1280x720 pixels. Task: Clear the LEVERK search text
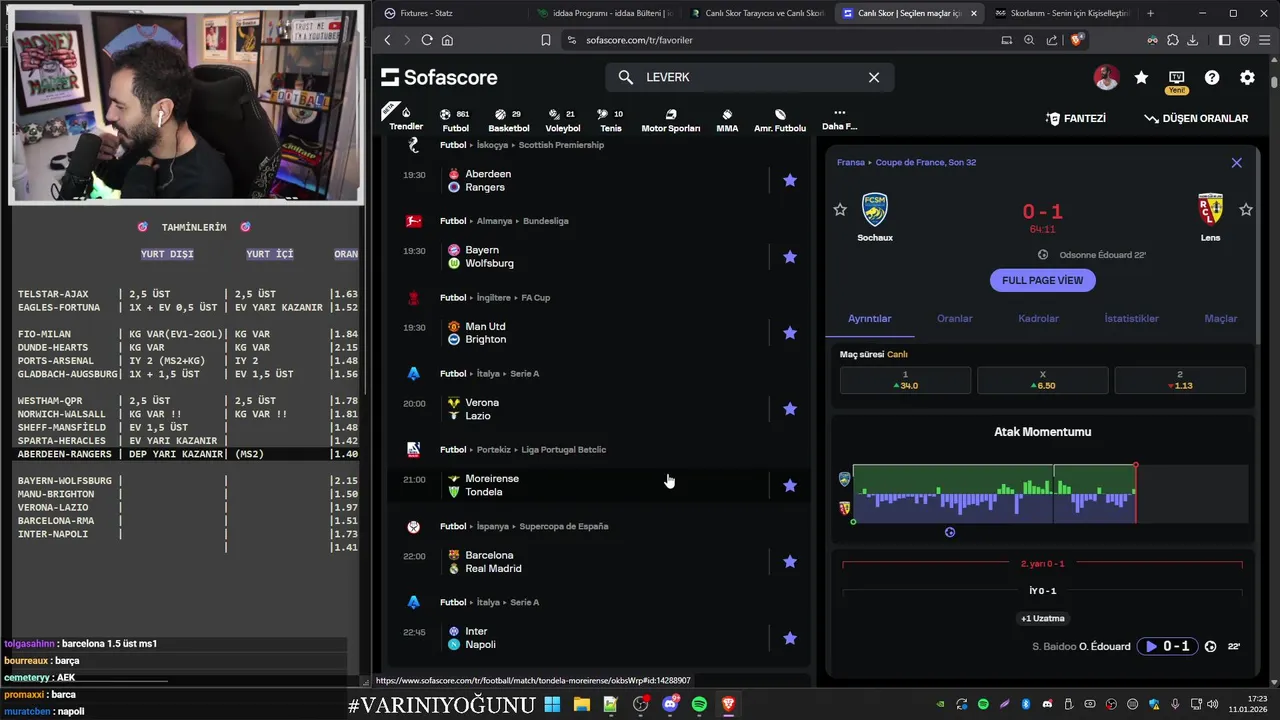click(874, 77)
